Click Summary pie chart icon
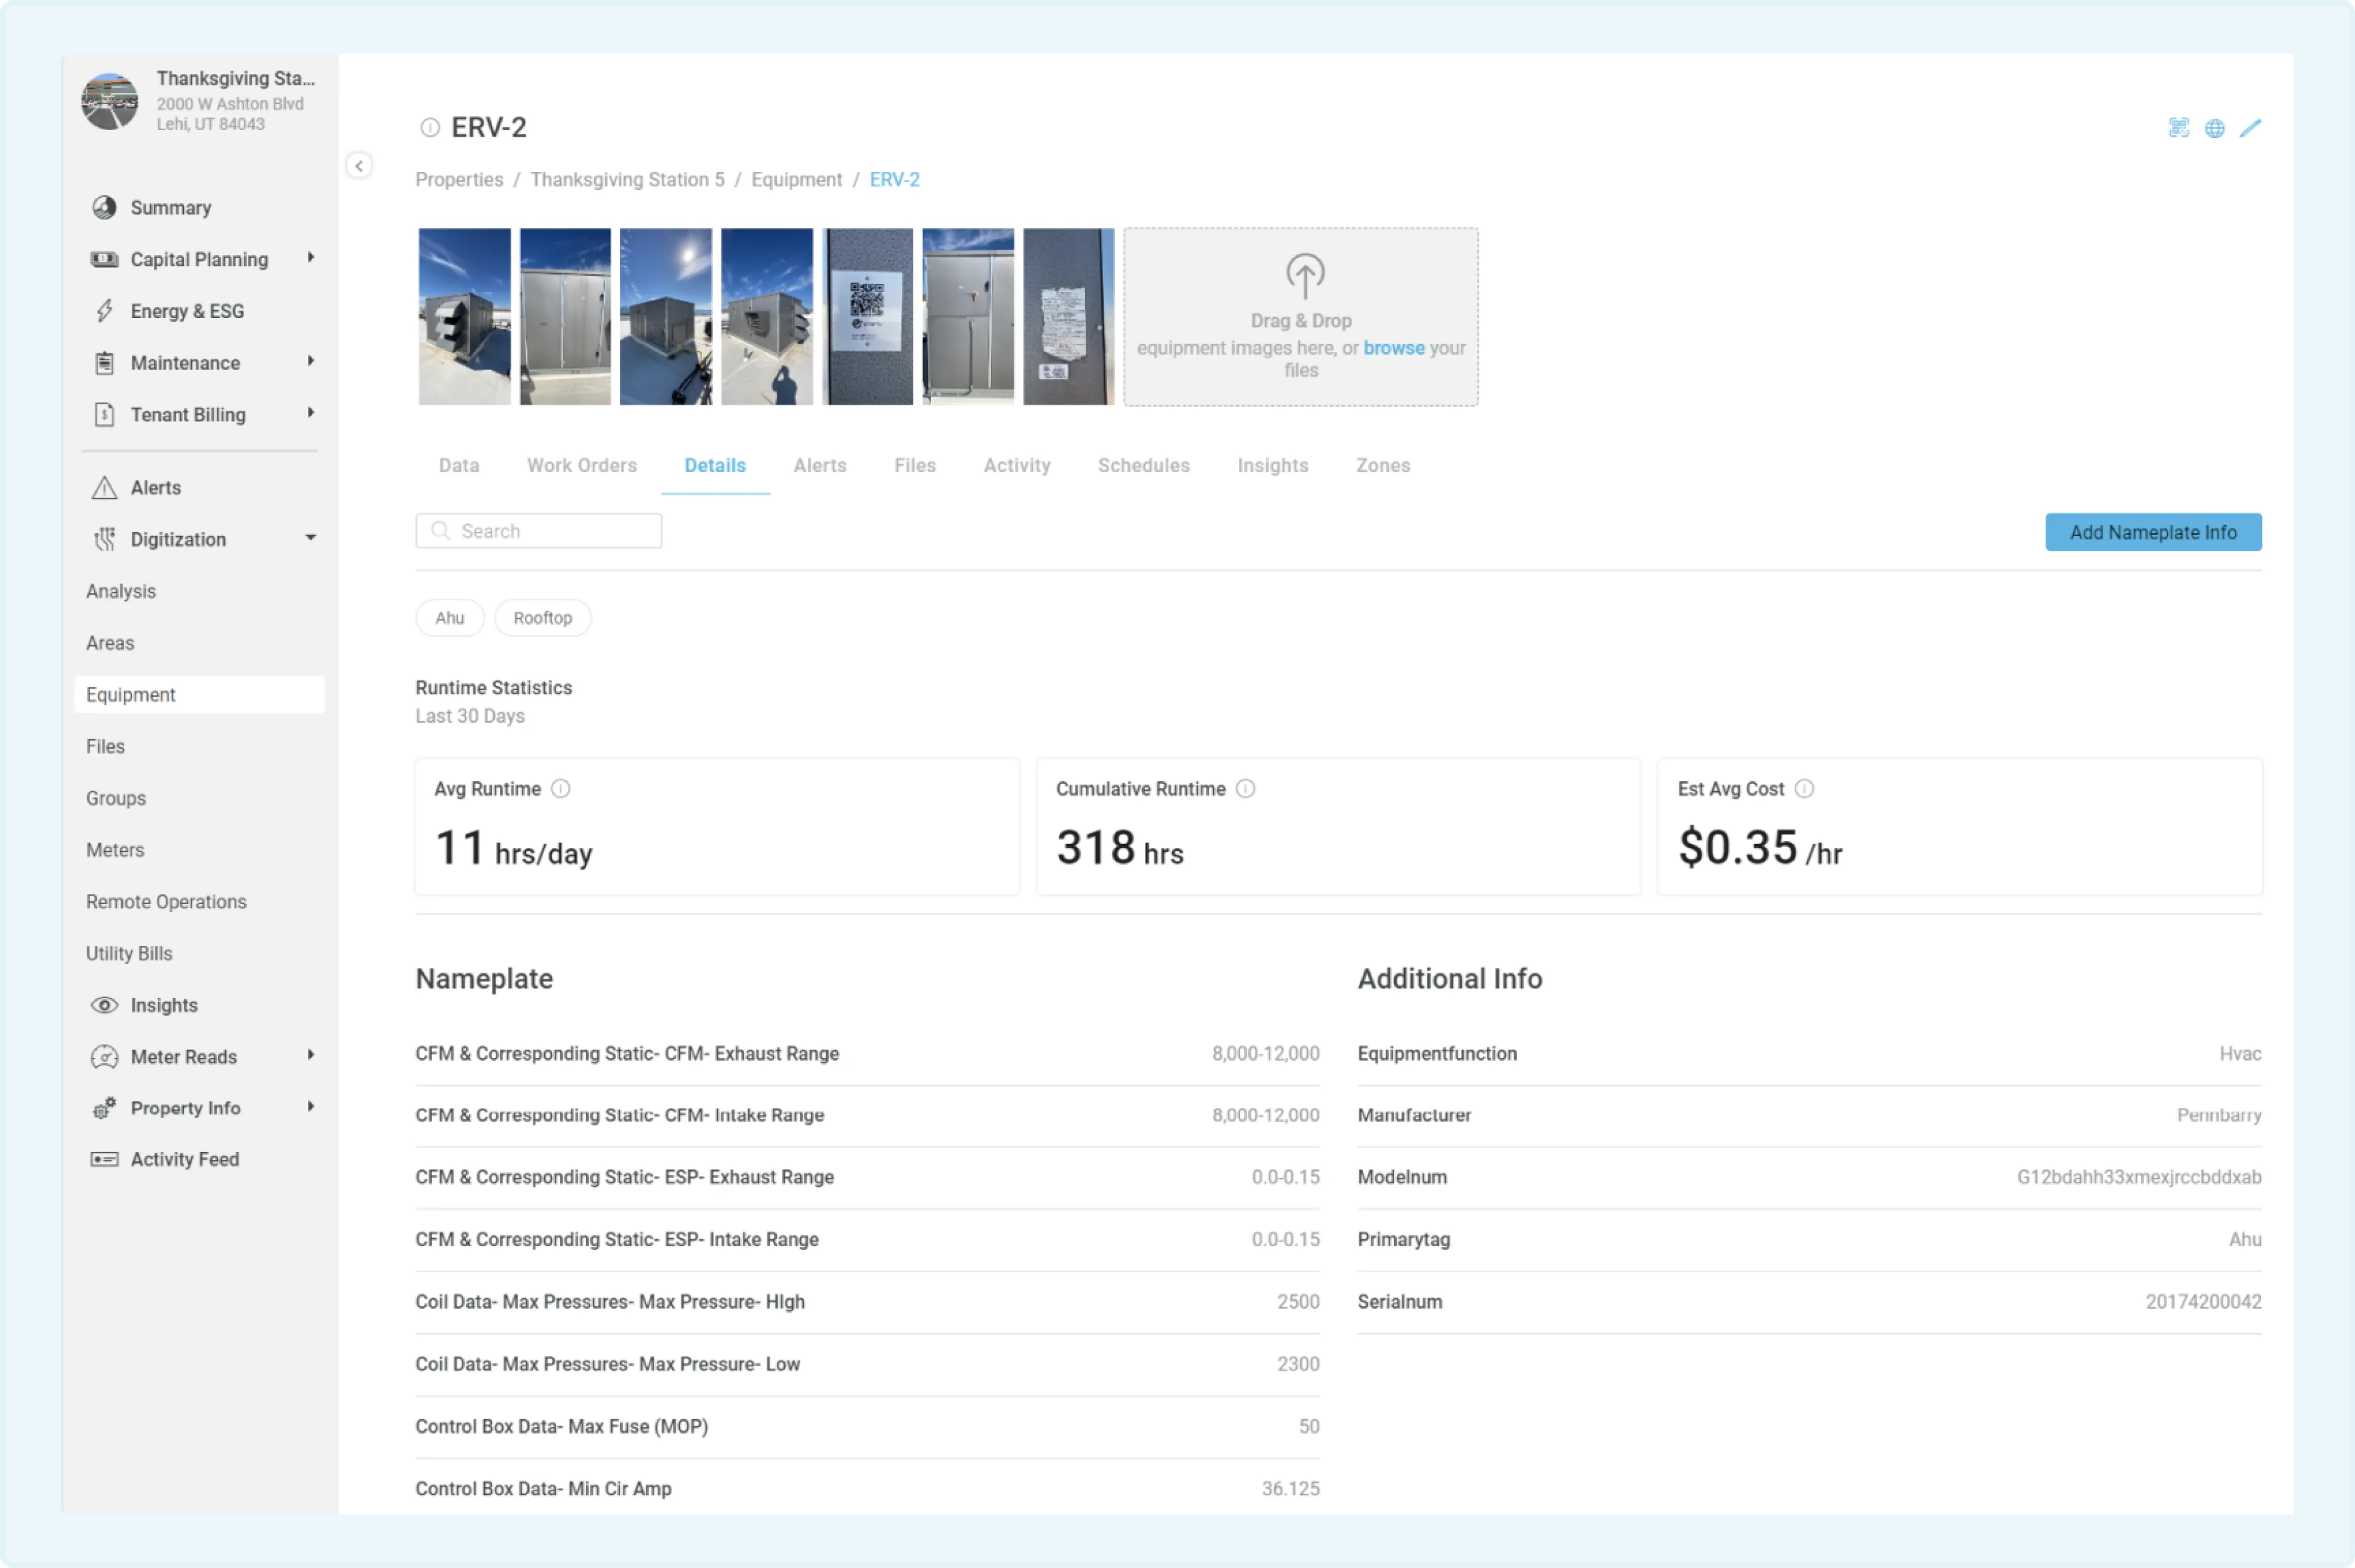Image resolution: width=2355 pixels, height=1568 pixels. point(104,207)
